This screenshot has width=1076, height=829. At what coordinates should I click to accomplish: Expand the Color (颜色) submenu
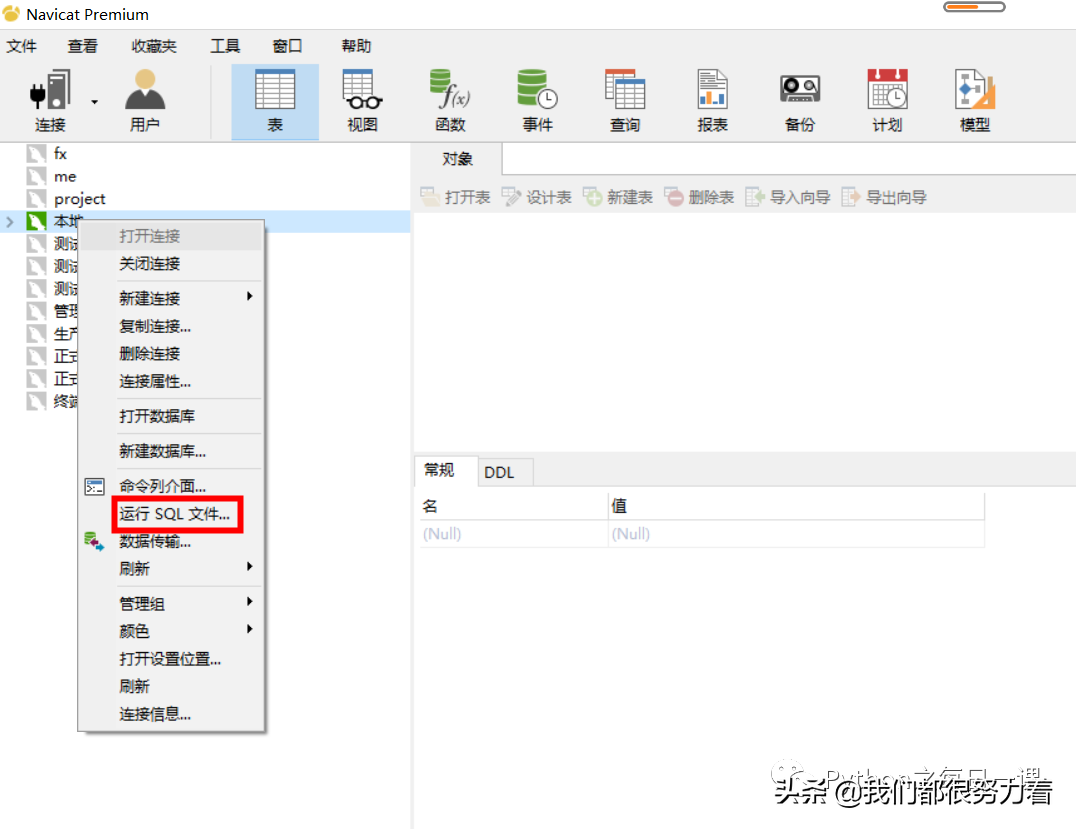pyautogui.click(x=171, y=631)
